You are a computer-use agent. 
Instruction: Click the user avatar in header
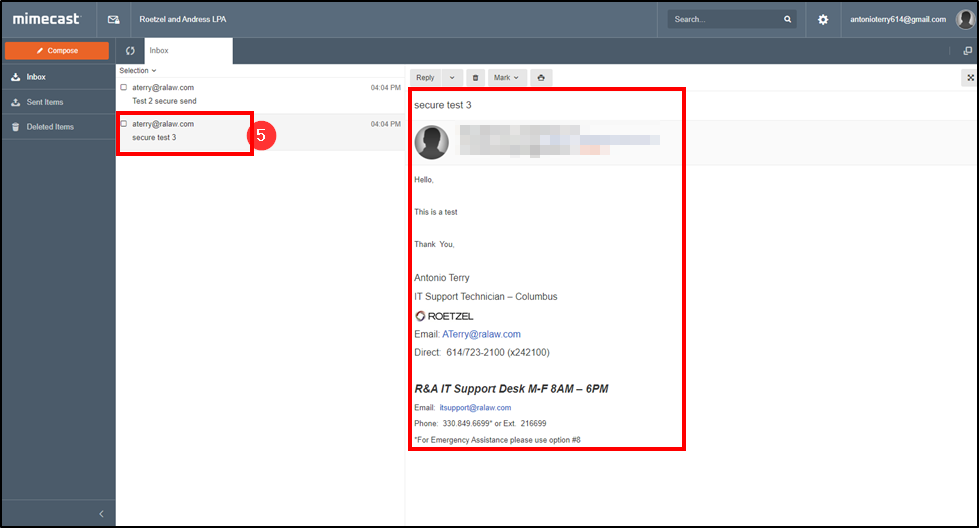point(965,19)
